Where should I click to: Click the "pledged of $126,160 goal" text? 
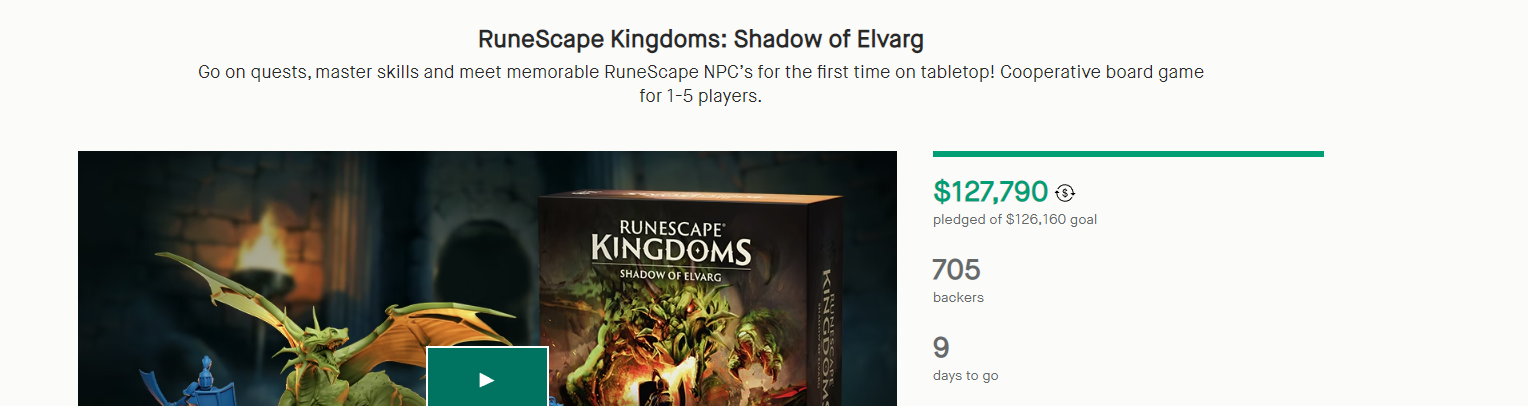1014,220
